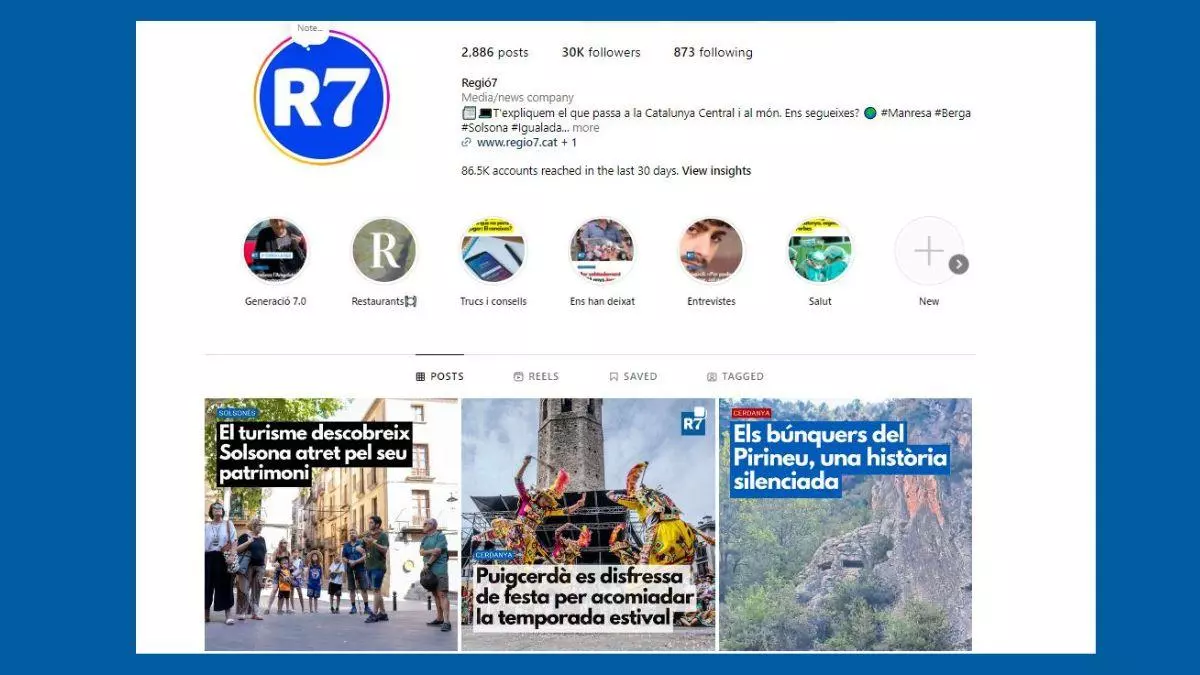Open the Salut story highlight
This screenshot has width=1200, height=675.
pyautogui.click(x=820, y=251)
